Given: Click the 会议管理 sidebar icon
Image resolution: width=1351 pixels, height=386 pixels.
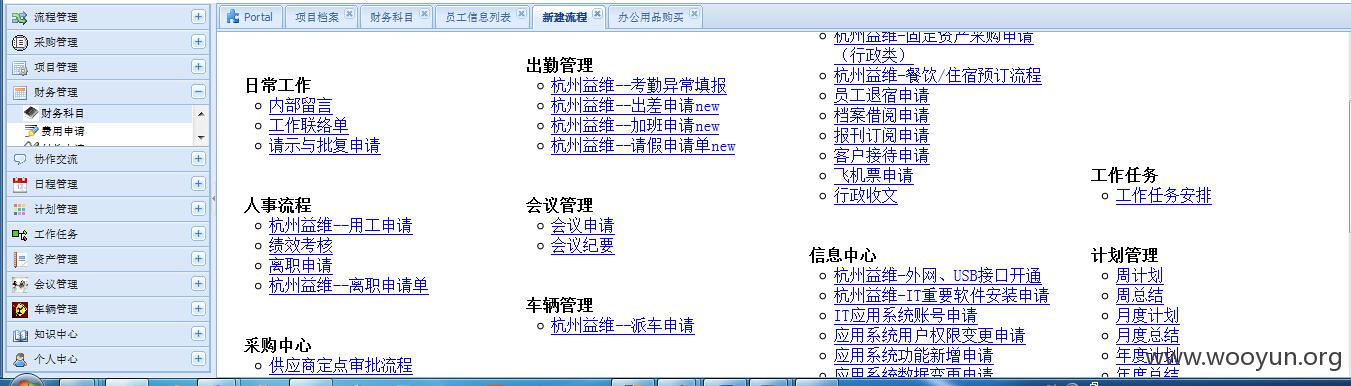Looking at the screenshot, I should coord(19,284).
